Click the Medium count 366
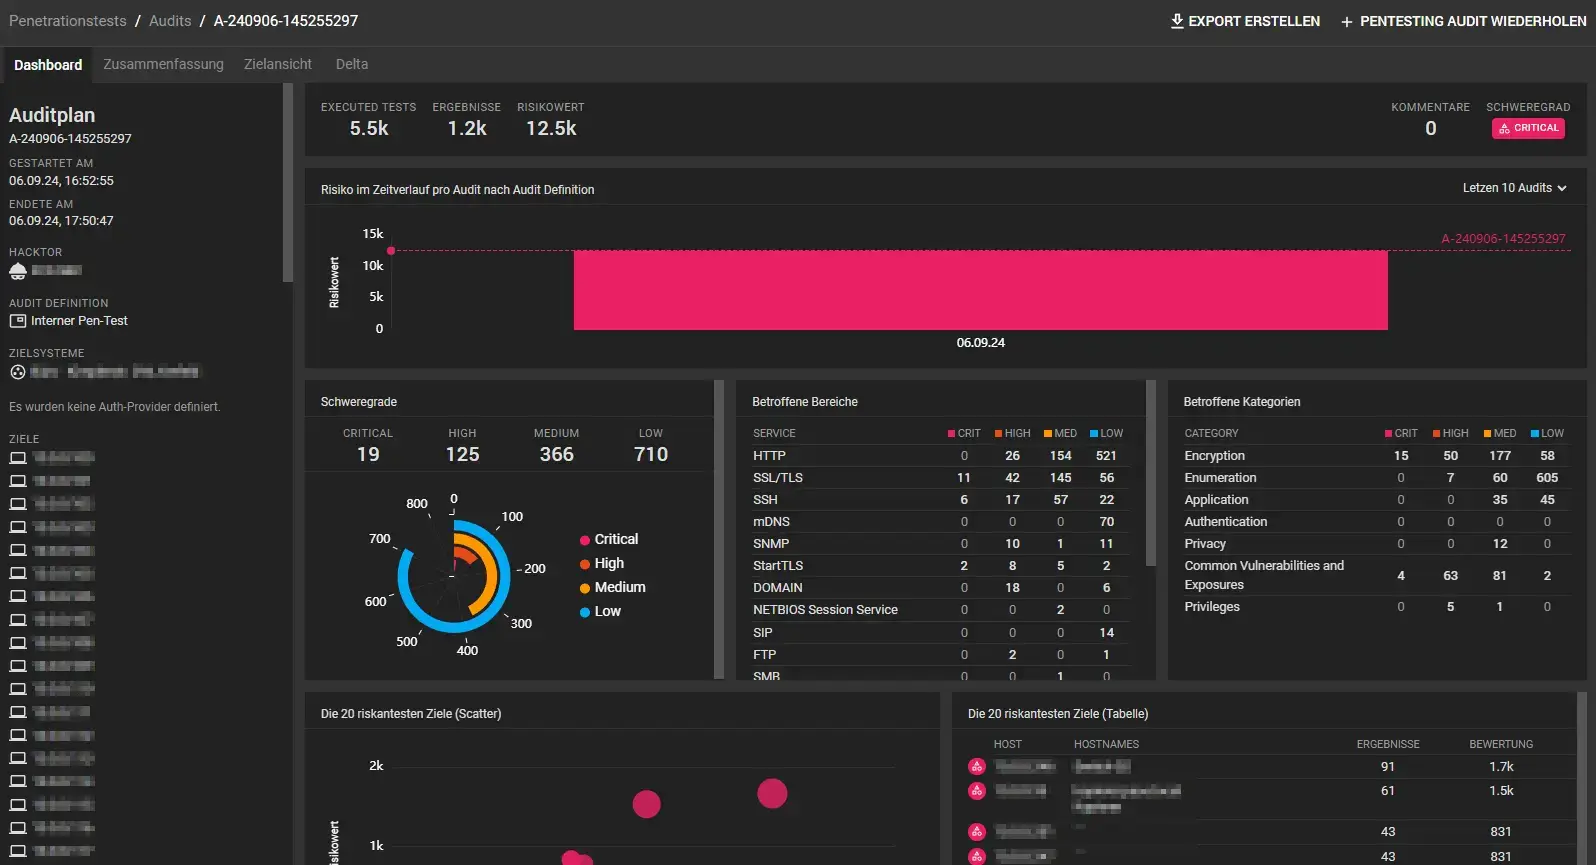Screen dimensions: 1596x865 click(x=556, y=455)
